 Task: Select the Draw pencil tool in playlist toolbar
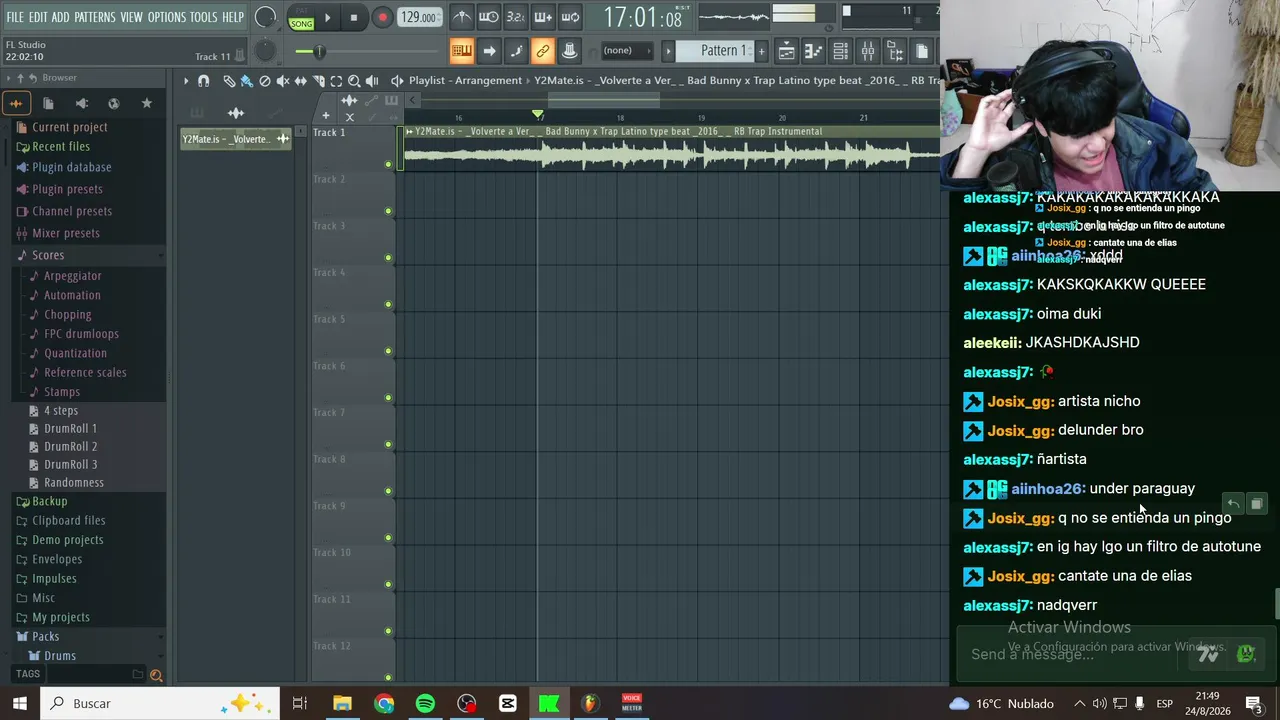[229, 81]
